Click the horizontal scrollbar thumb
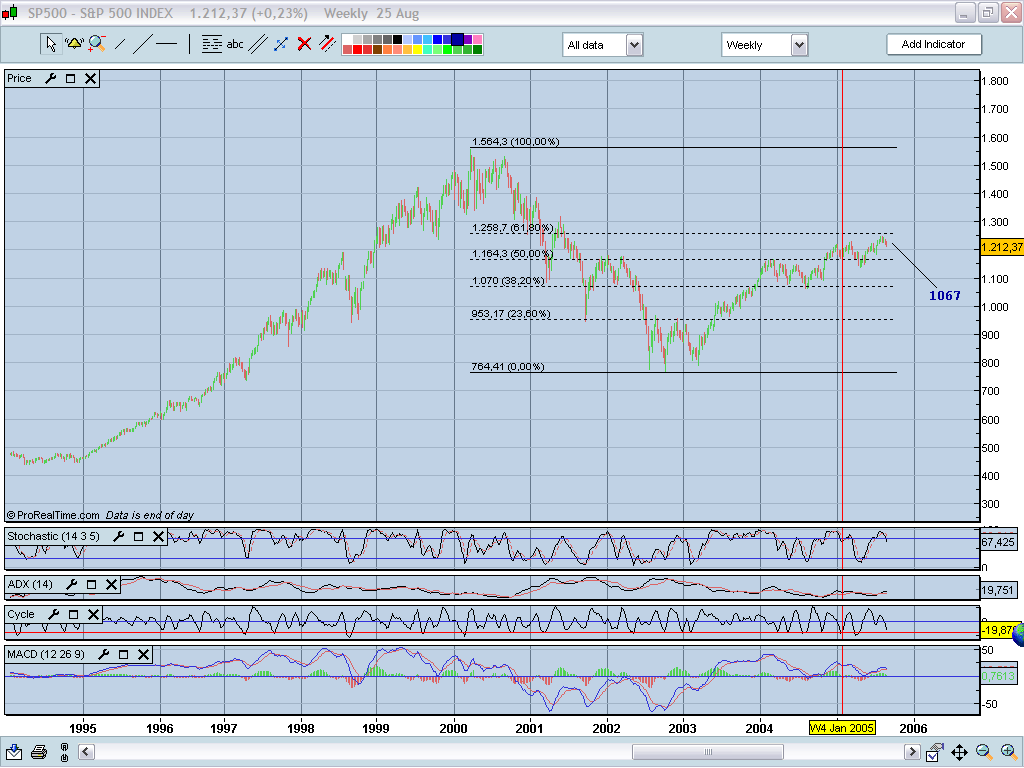This screenshot has height=768, width=1024. 708,752
